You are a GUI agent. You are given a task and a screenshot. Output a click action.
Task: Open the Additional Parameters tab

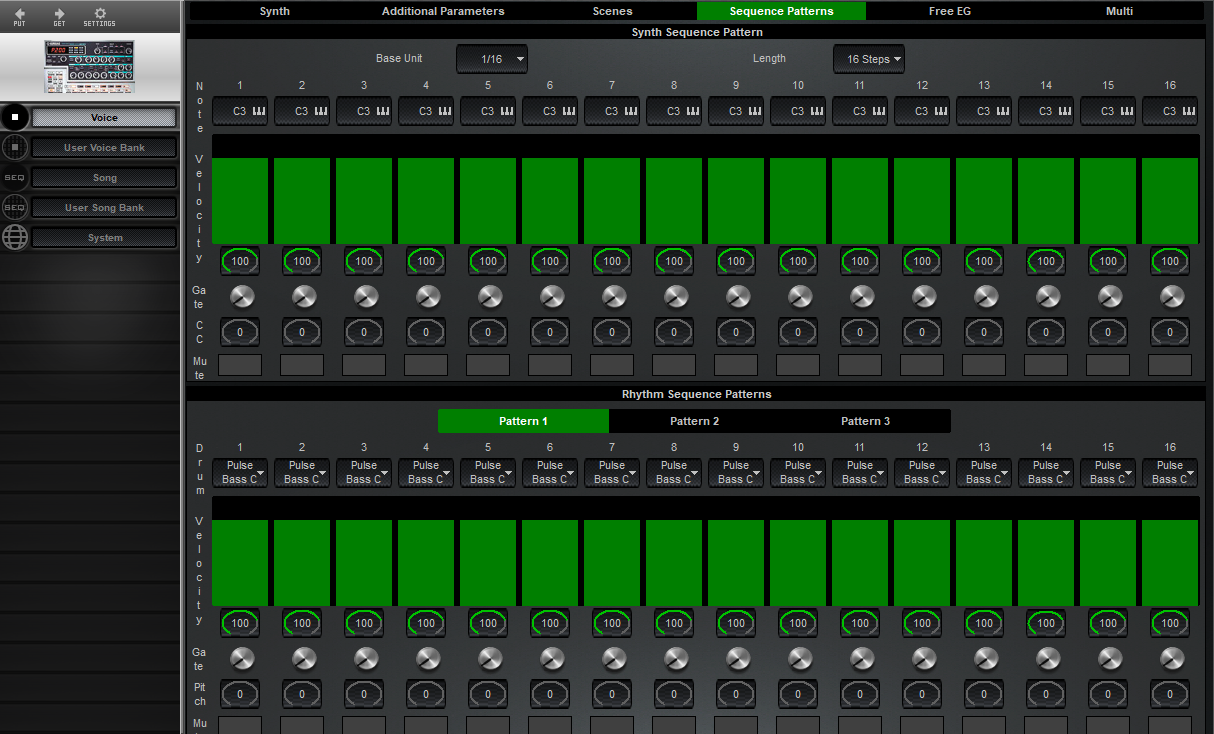click(443, 11)
